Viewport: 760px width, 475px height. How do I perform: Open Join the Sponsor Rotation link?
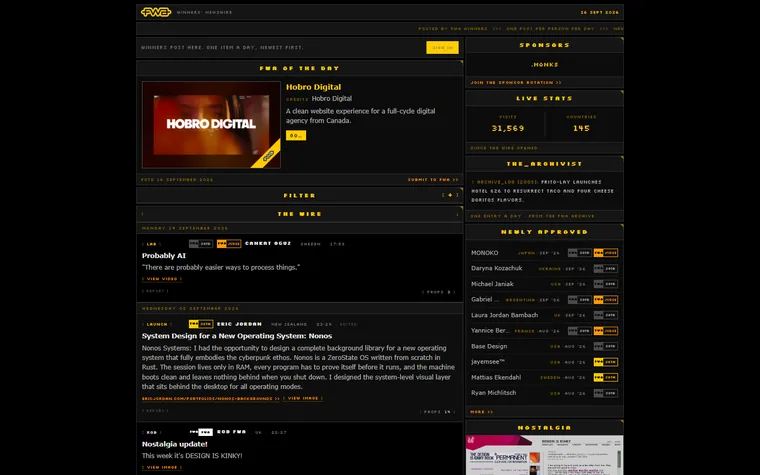(x=516, y=83)
